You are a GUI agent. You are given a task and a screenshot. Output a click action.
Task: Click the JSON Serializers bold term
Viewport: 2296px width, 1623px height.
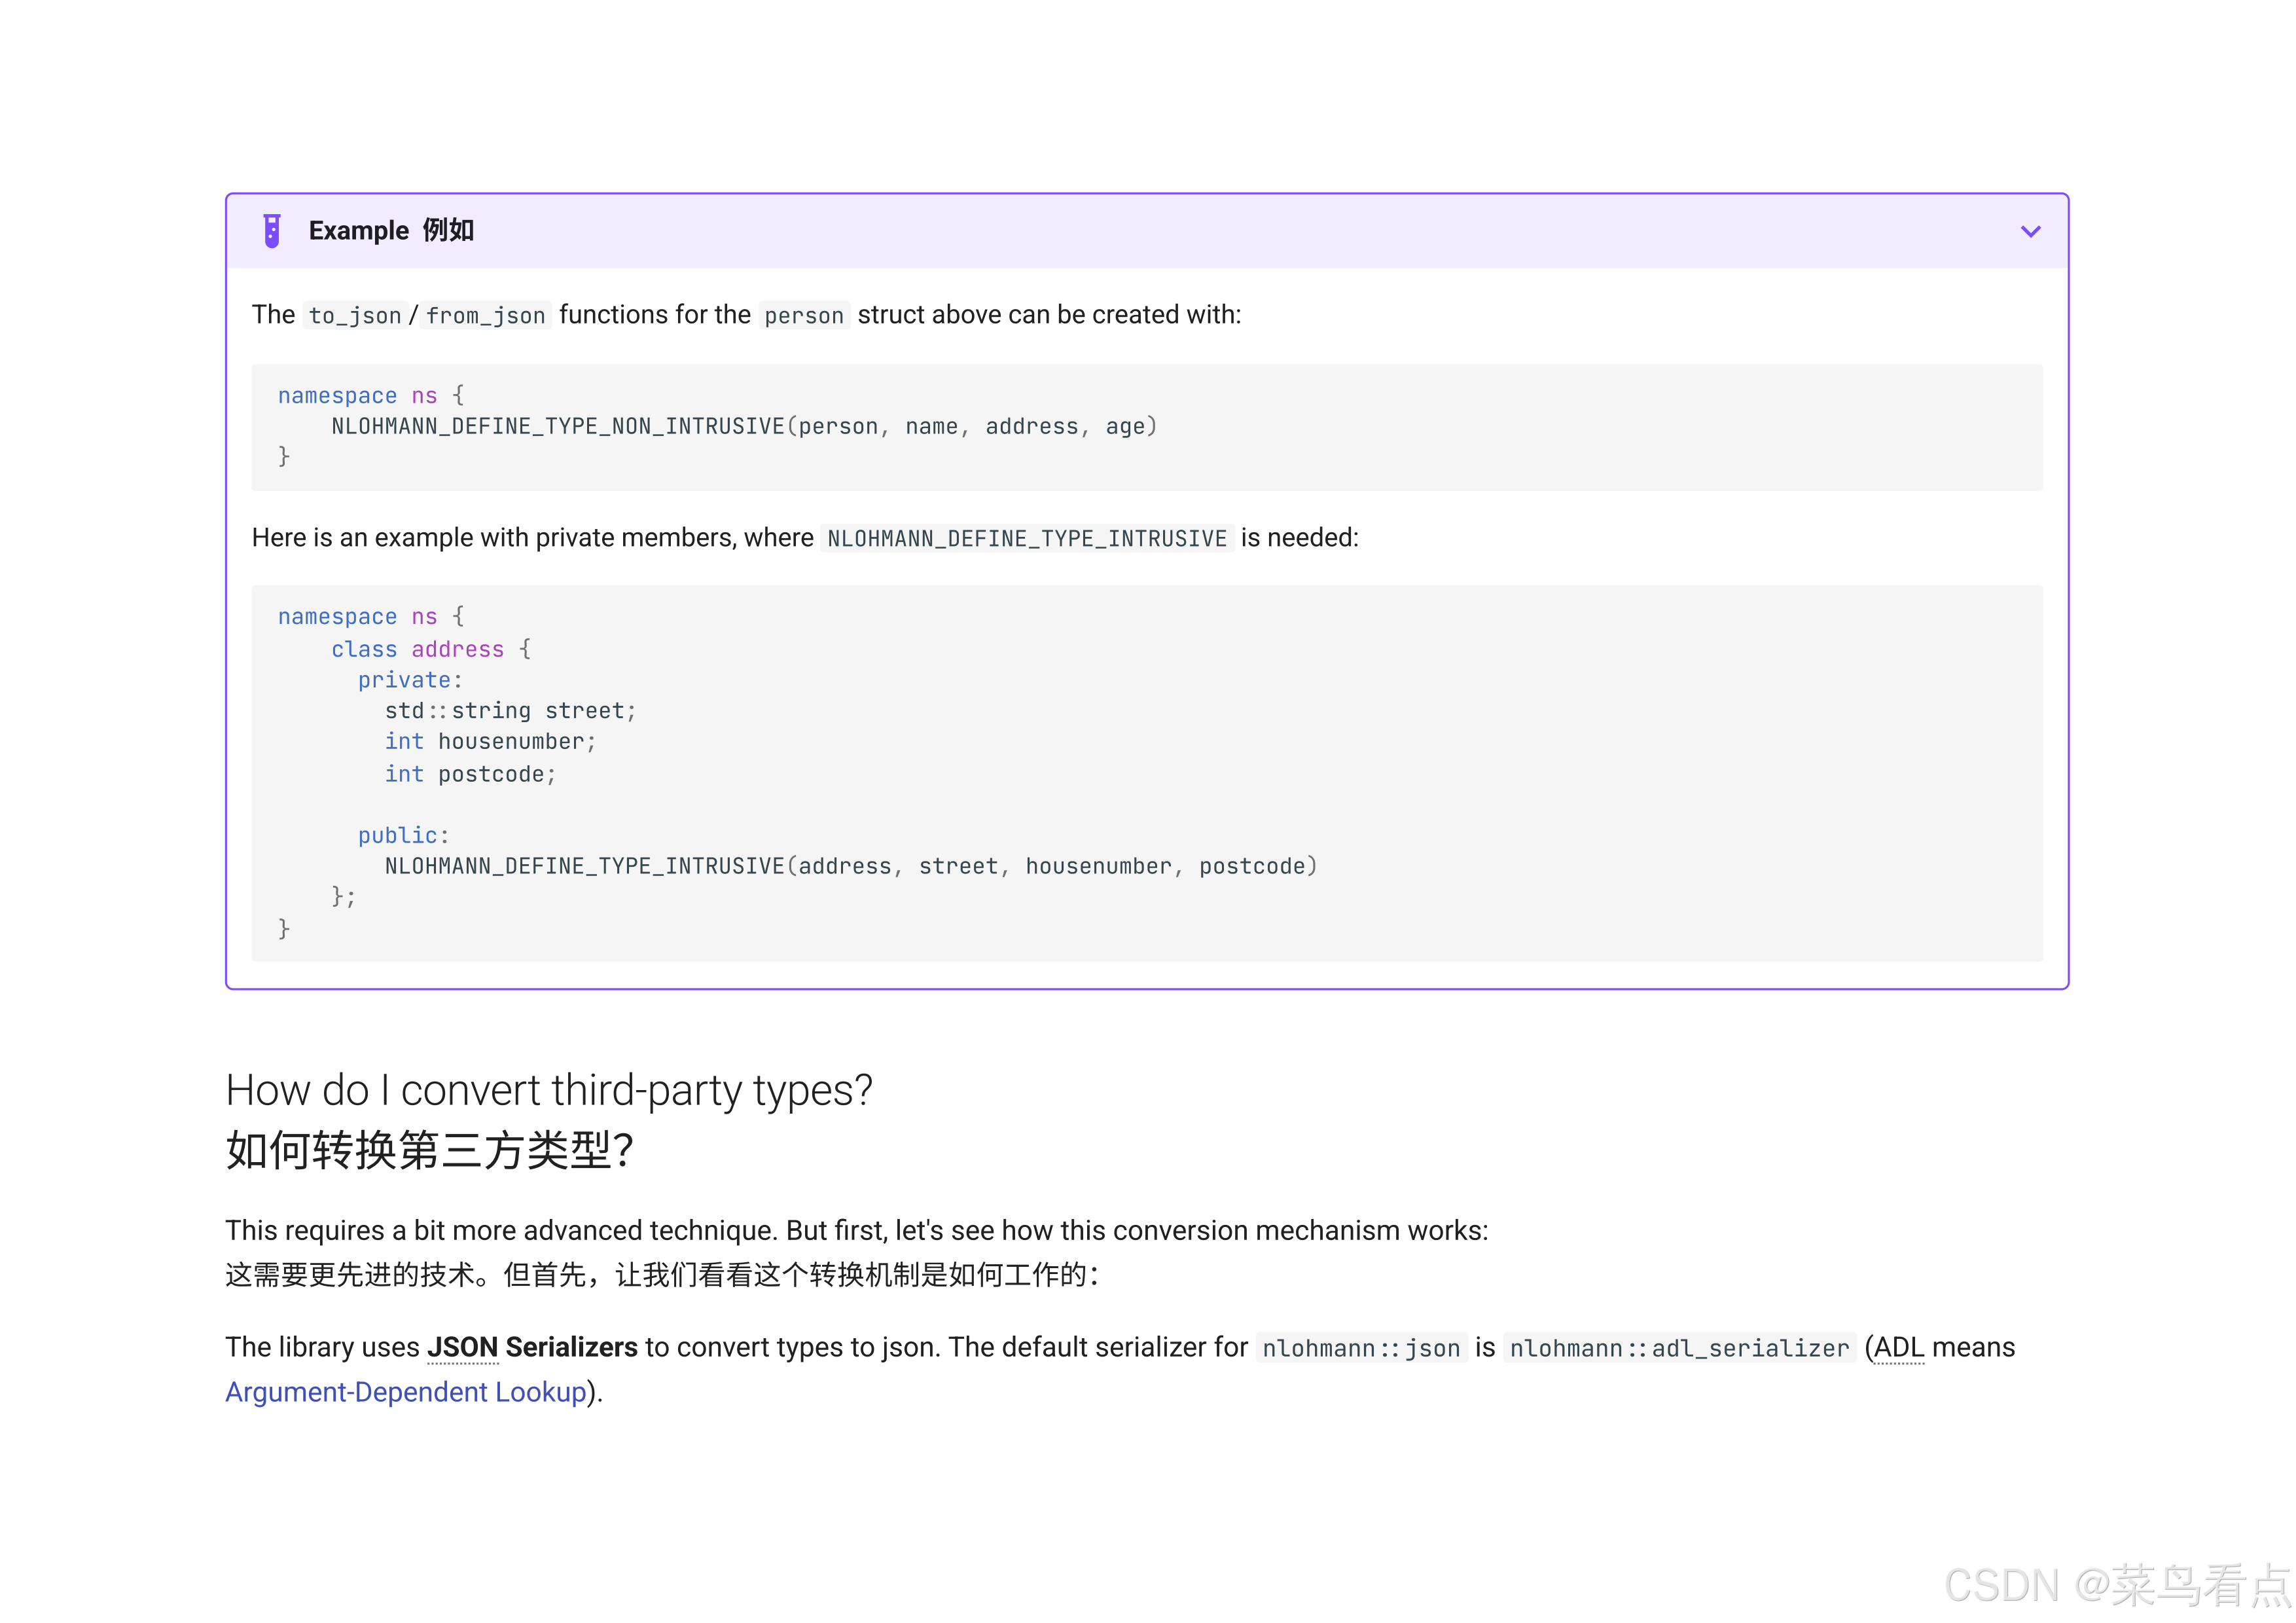point(532,1348)
